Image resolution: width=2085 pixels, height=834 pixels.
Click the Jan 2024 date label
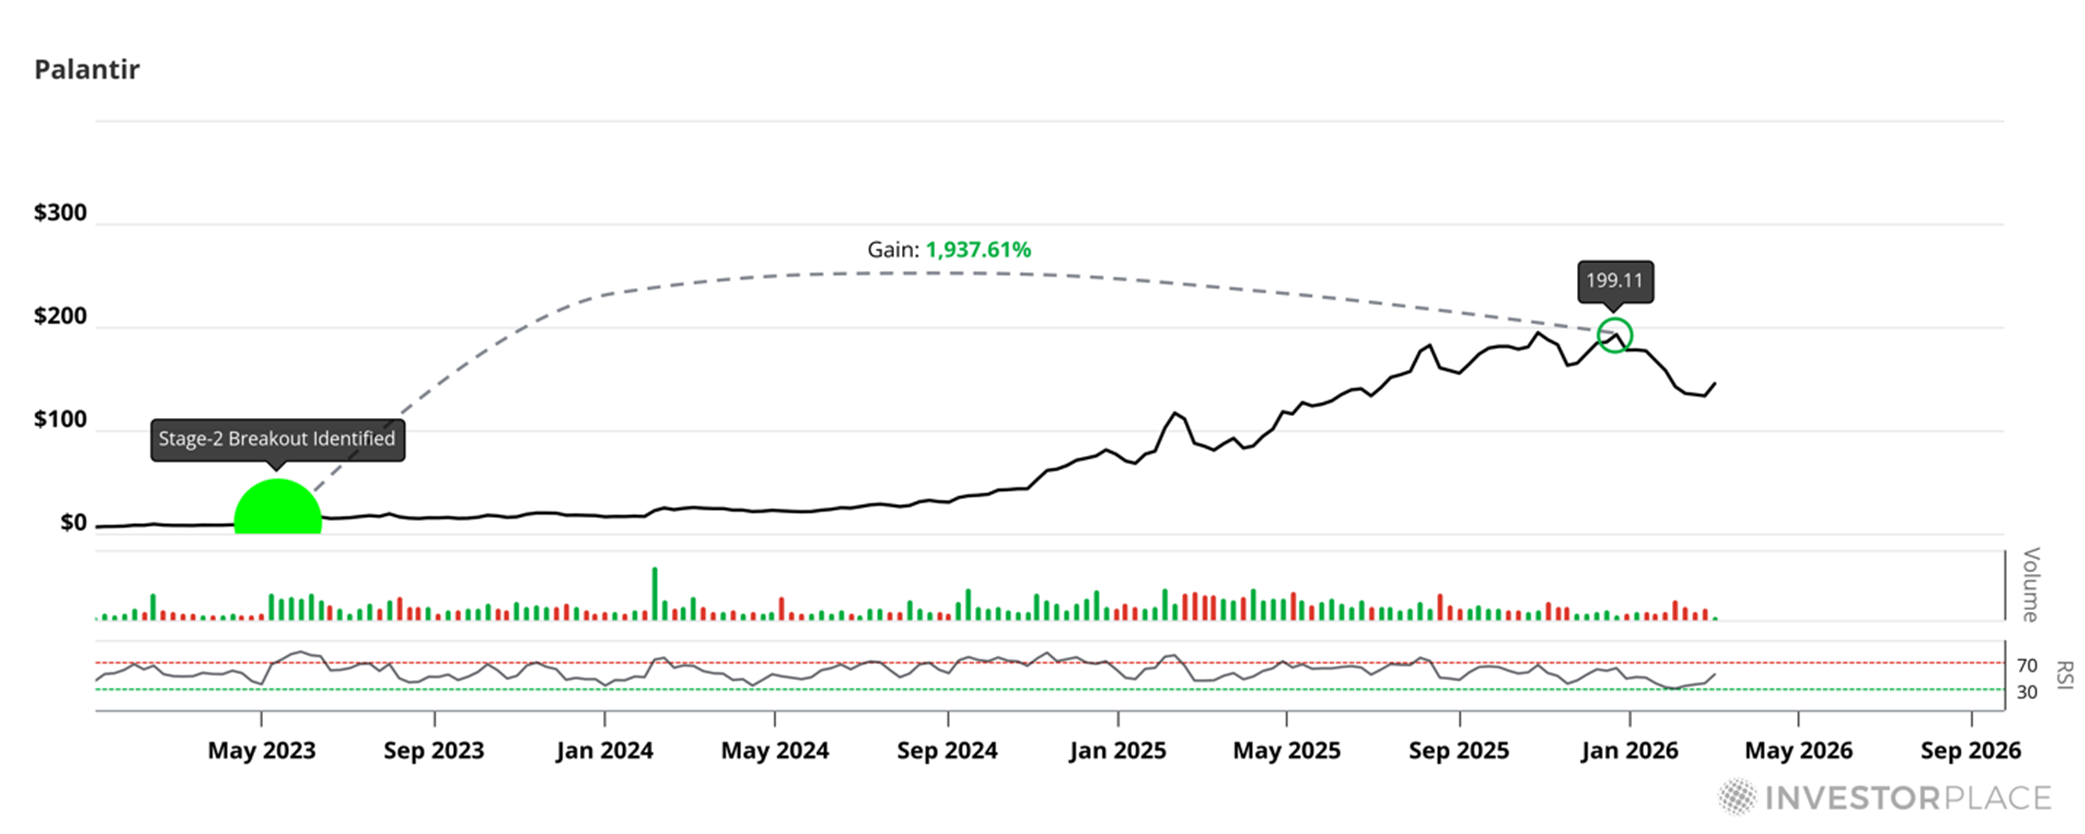pyautogui.click(x=605, y=751)
